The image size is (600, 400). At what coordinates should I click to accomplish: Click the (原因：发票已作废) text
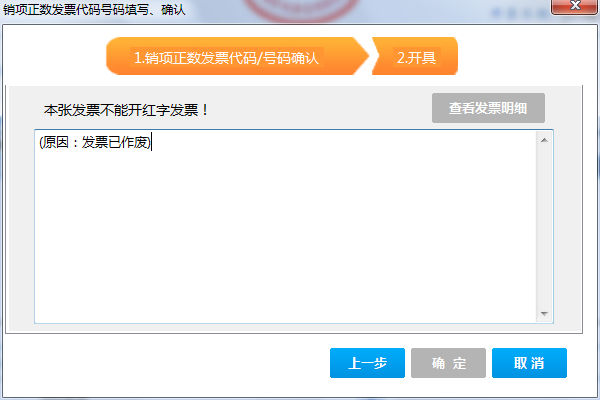[95, 142]
